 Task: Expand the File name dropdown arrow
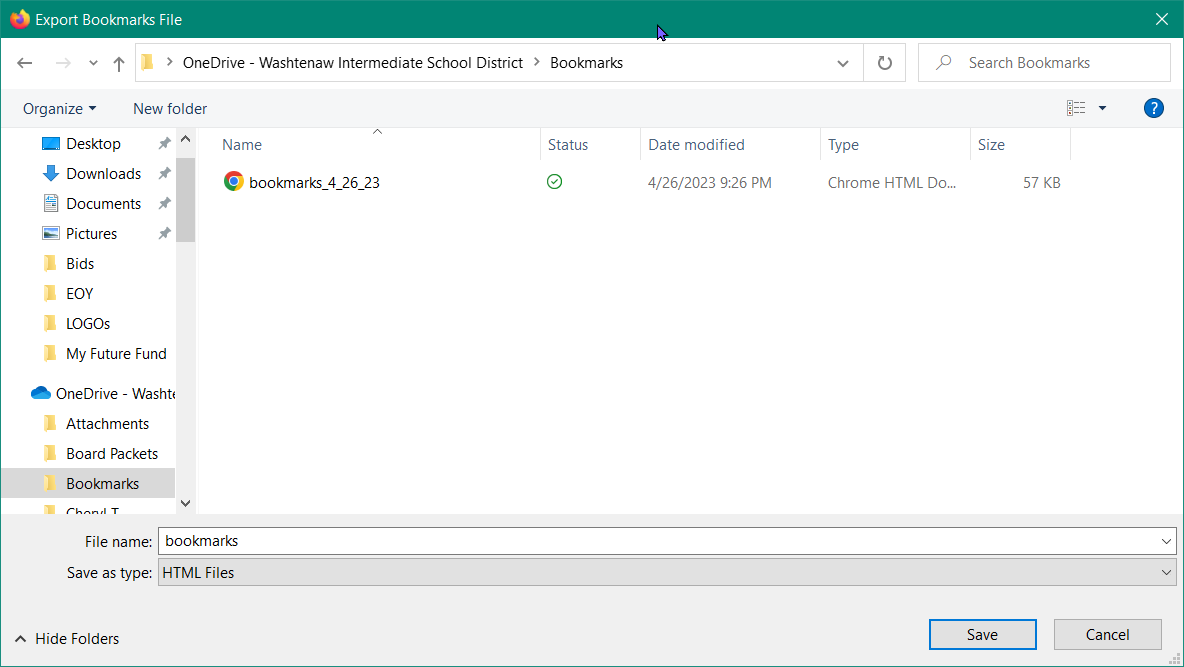1166,542
